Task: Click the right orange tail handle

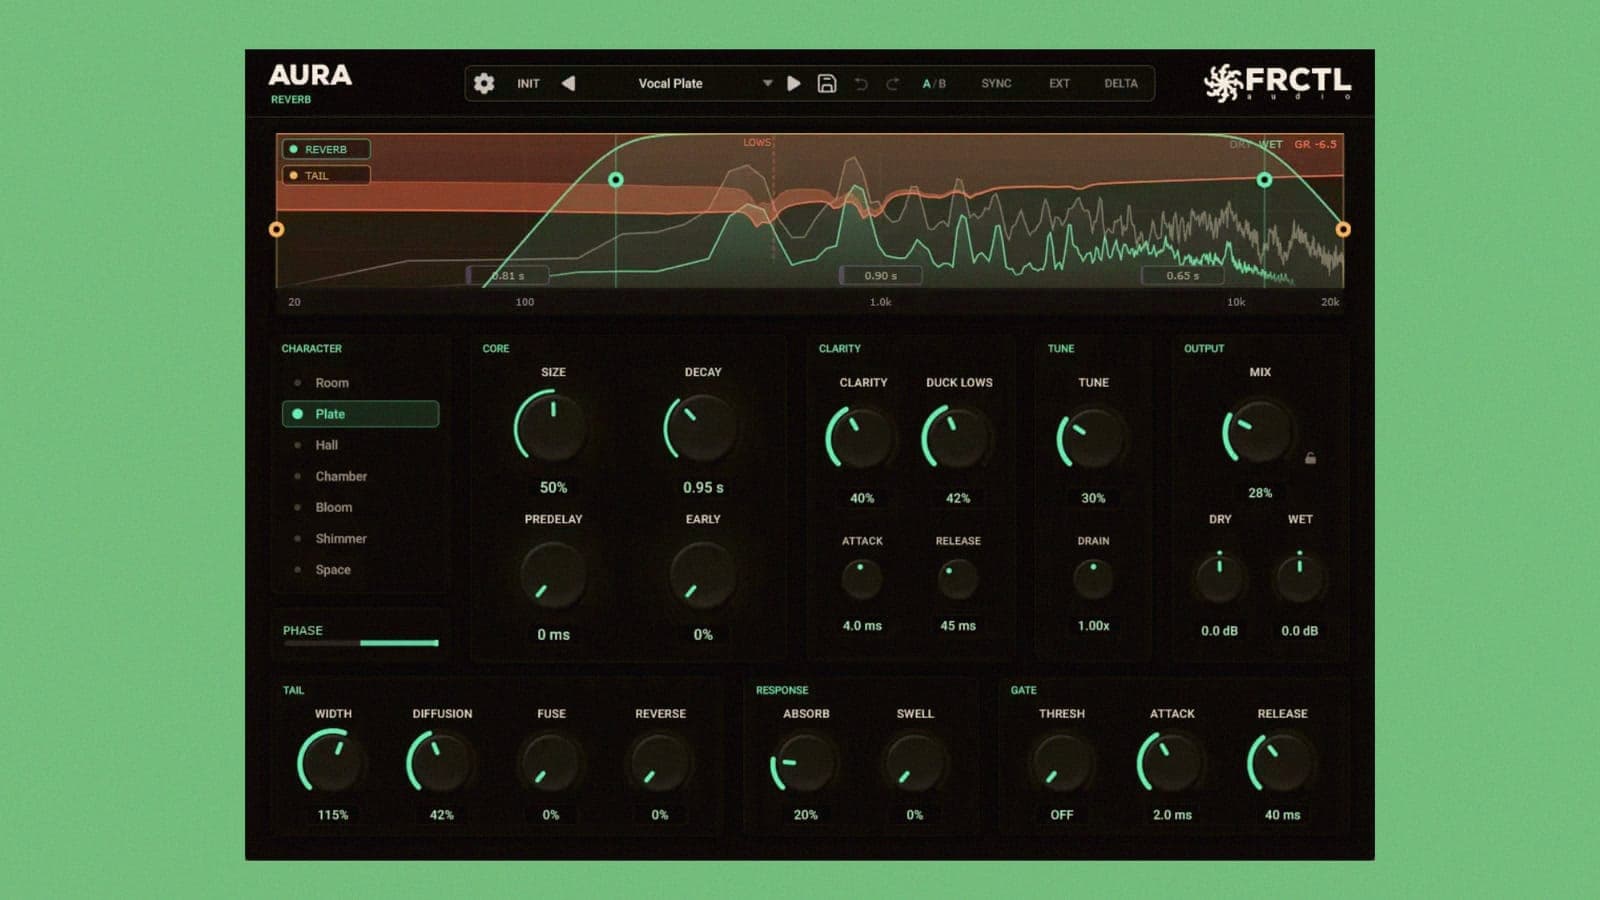Action: pyautogui.click(x=1343, y=229)
